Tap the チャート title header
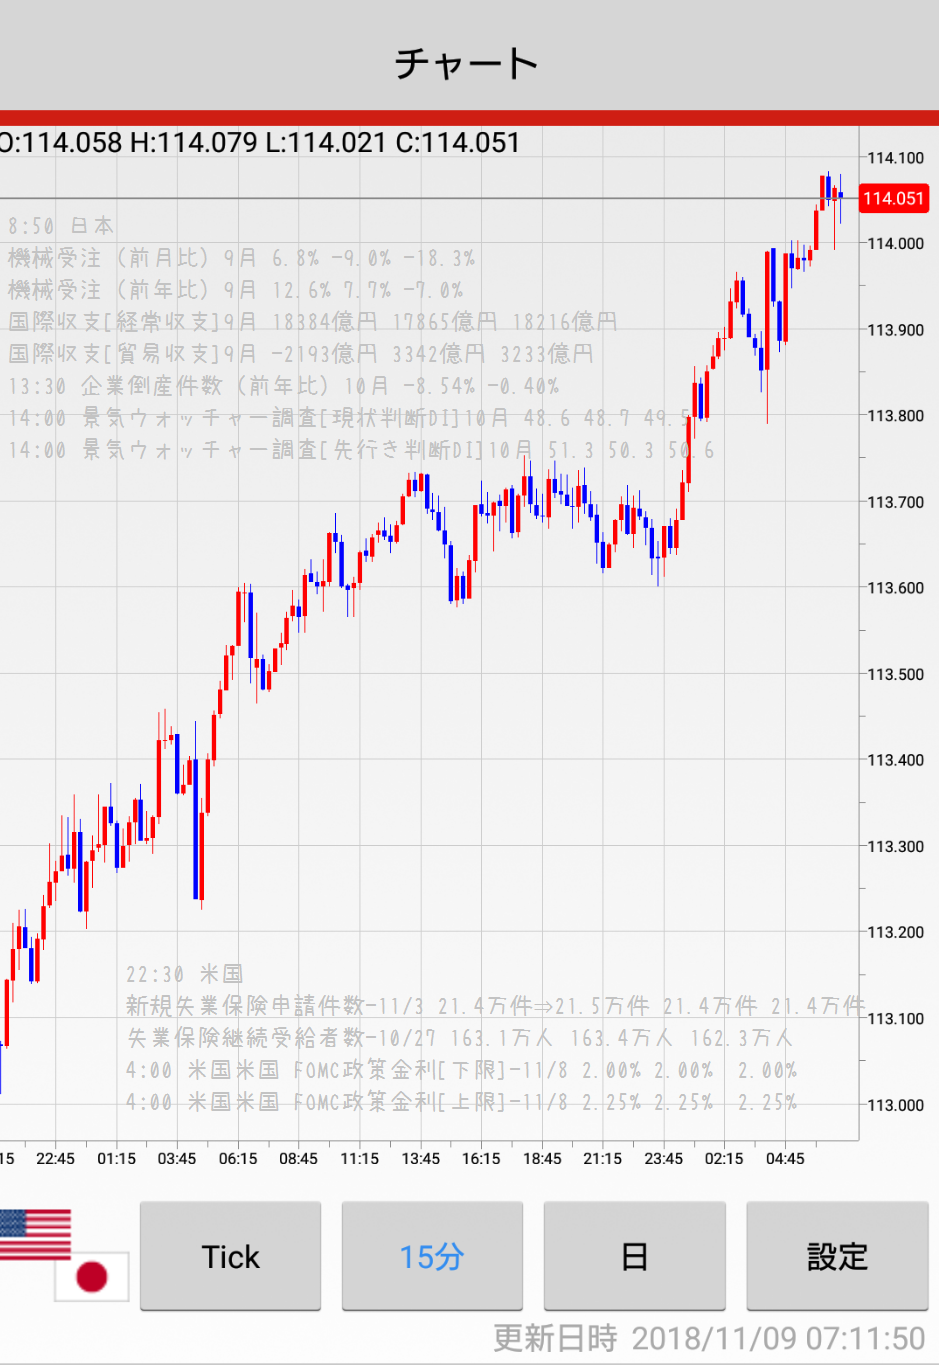 point(468,63)
